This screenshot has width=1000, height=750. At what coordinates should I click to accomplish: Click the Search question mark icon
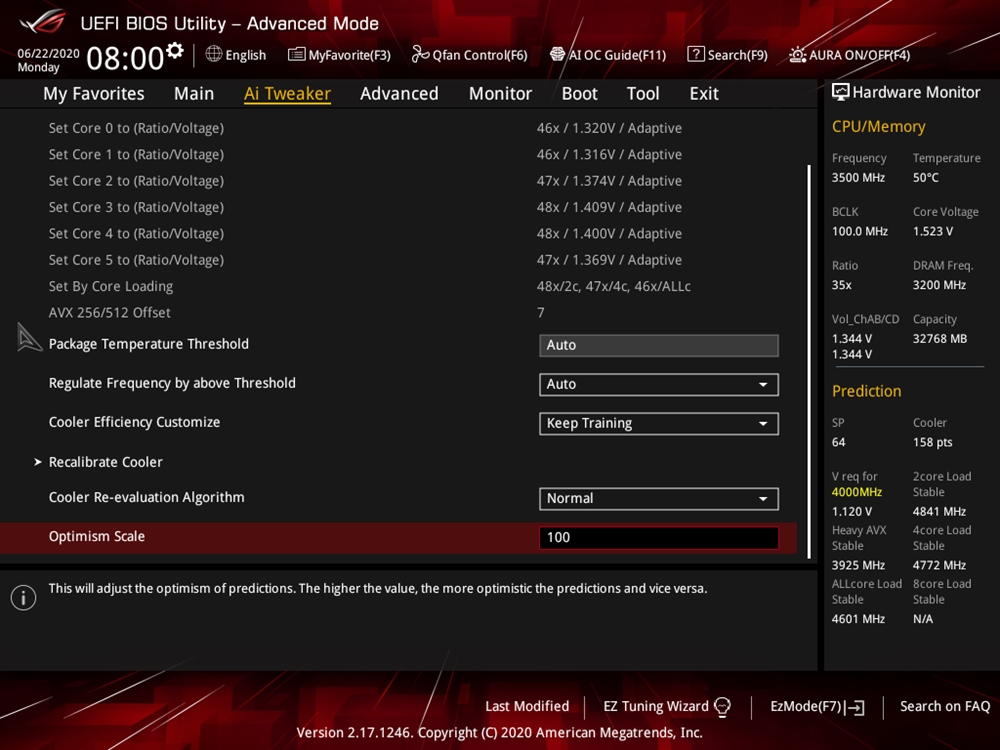(695, 54)
